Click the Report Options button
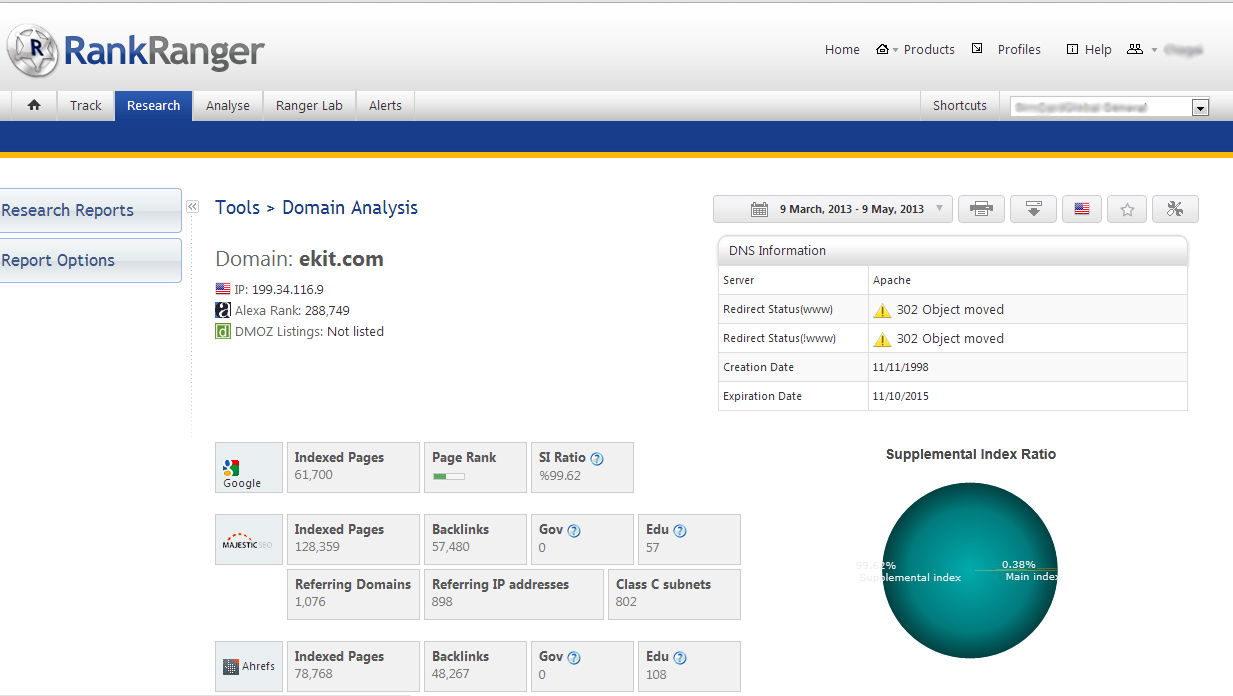 [88, 260]
